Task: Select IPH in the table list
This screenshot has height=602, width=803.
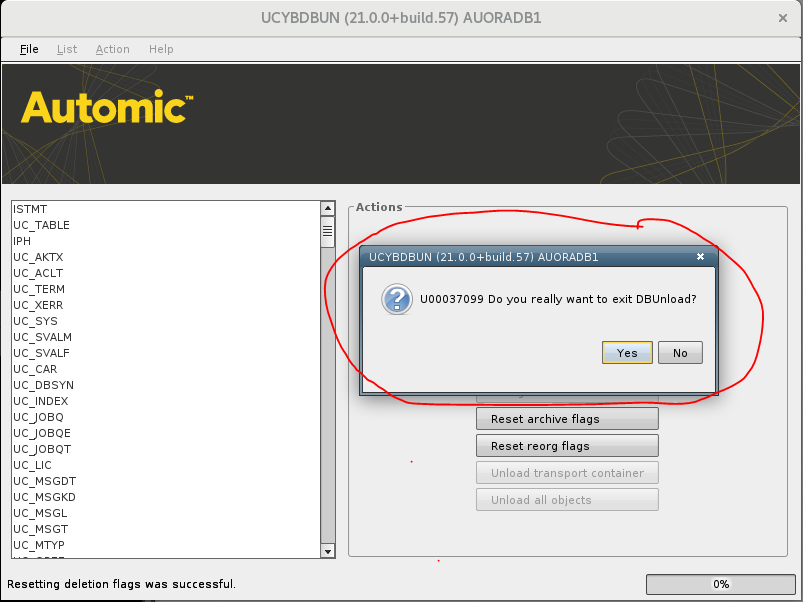Action: 166,241
